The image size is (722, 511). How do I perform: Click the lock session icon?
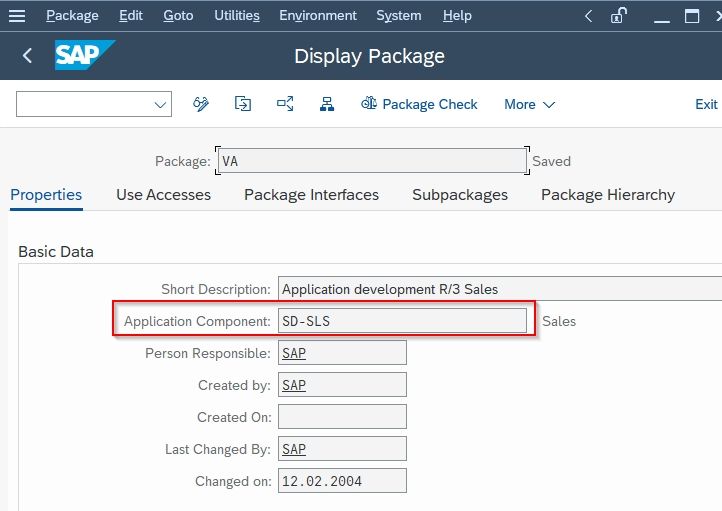pyautogui.click(x=618, y=16)
